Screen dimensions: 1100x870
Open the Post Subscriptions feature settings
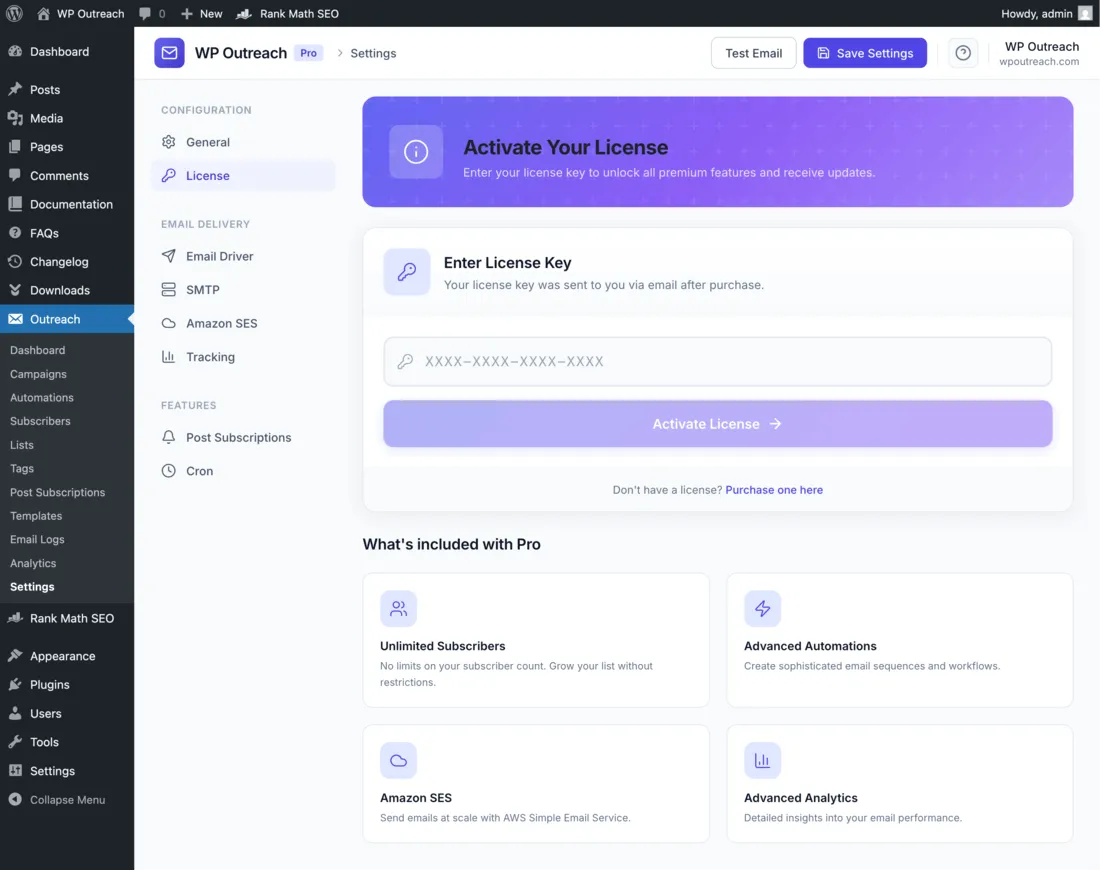tap(238, 437)
